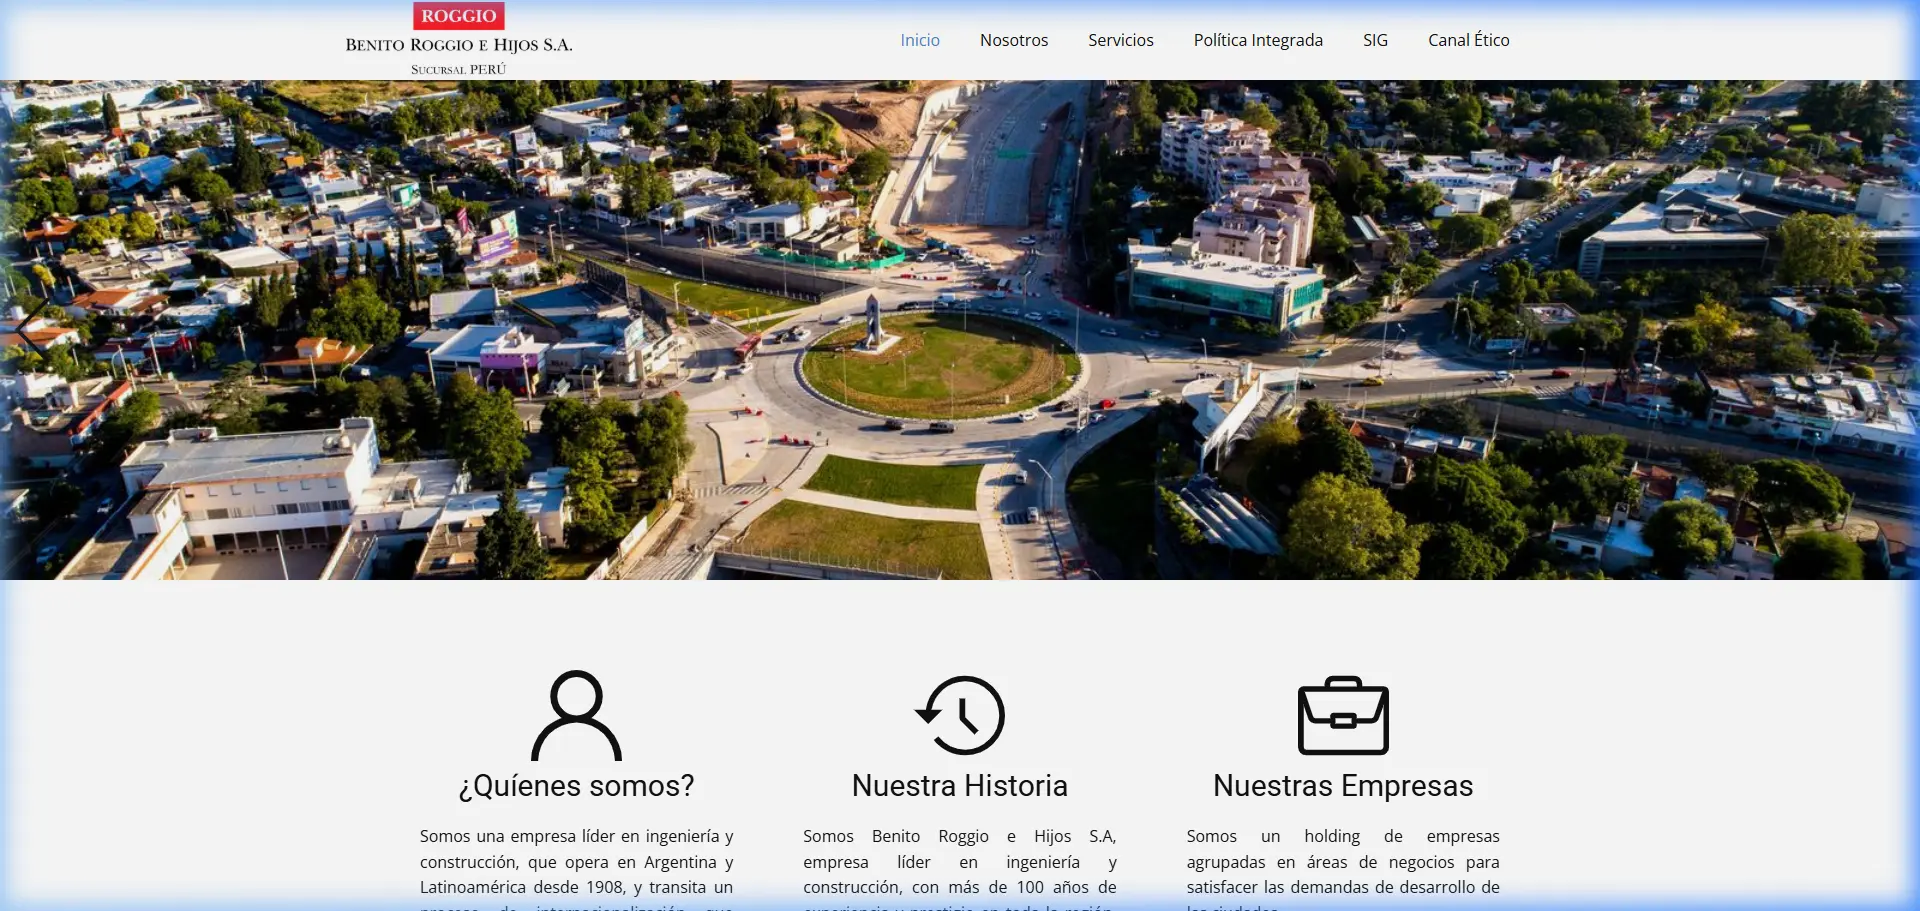
Task: Open the Nosotros menu item
Action: click(1014, 40)
